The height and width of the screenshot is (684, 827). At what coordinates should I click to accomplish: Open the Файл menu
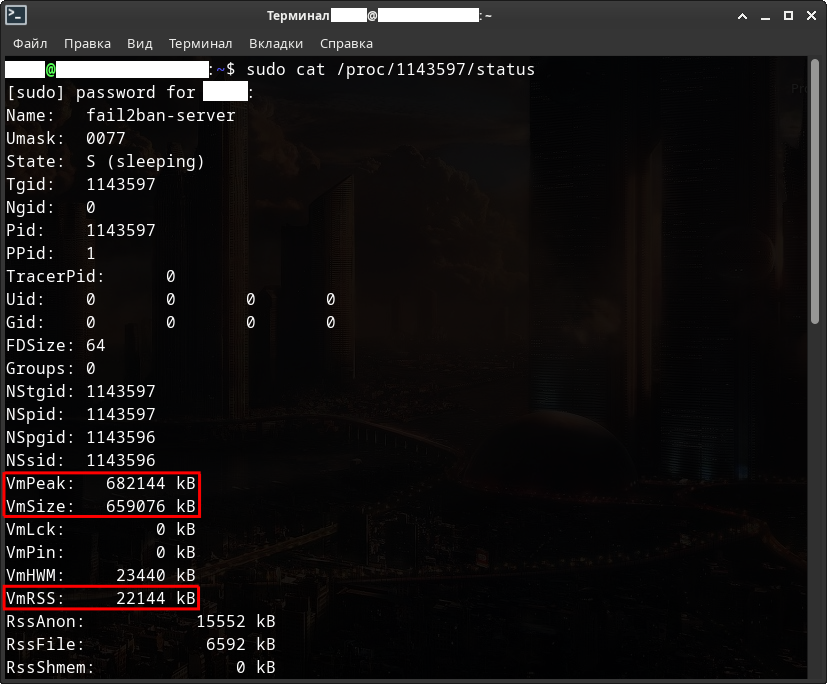tap(30, 44)
